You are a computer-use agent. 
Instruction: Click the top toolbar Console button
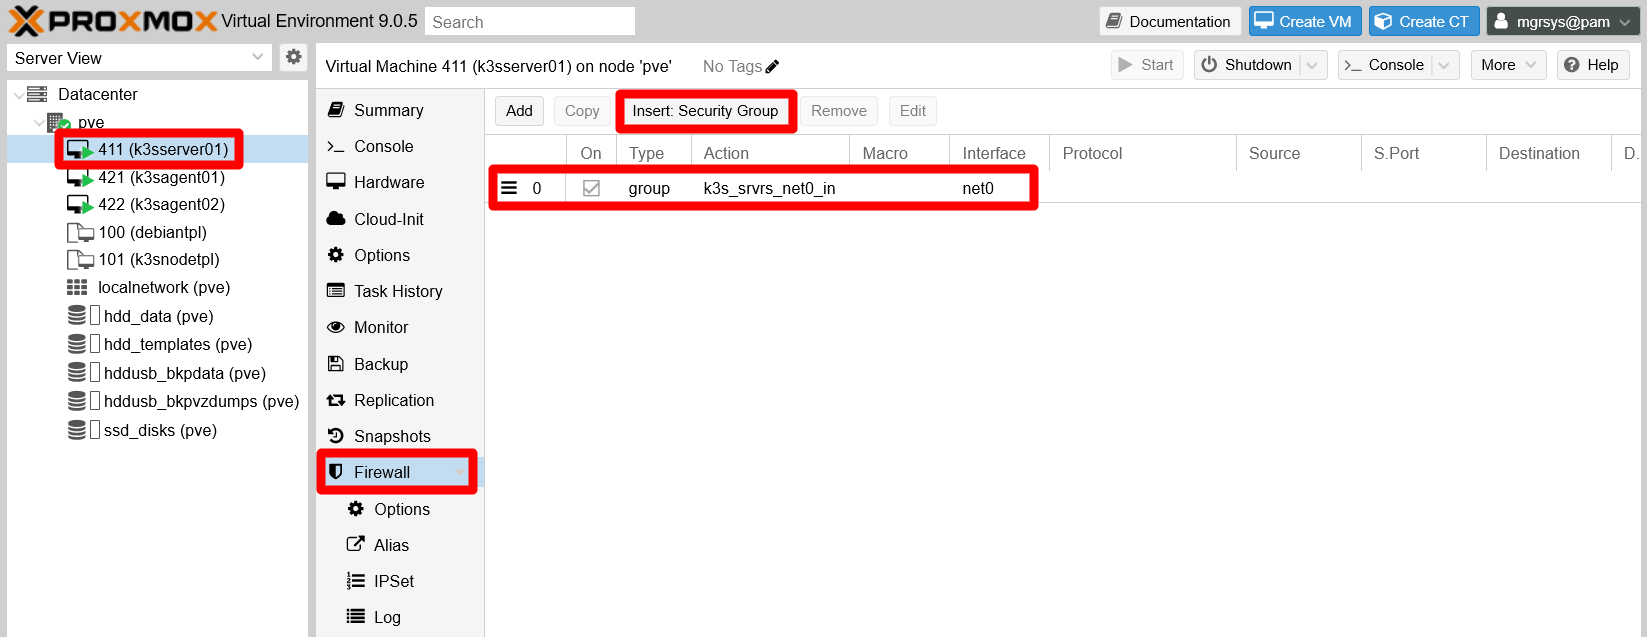point(1385,65)
